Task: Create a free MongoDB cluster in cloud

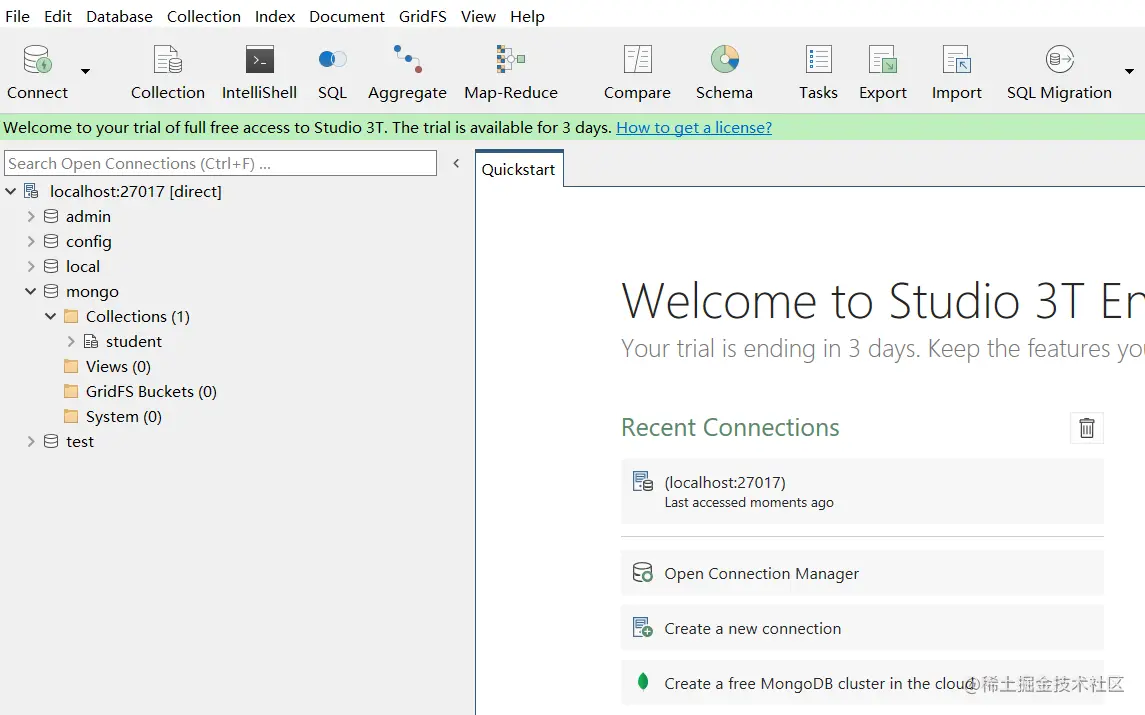Action: tap(862, 683)
